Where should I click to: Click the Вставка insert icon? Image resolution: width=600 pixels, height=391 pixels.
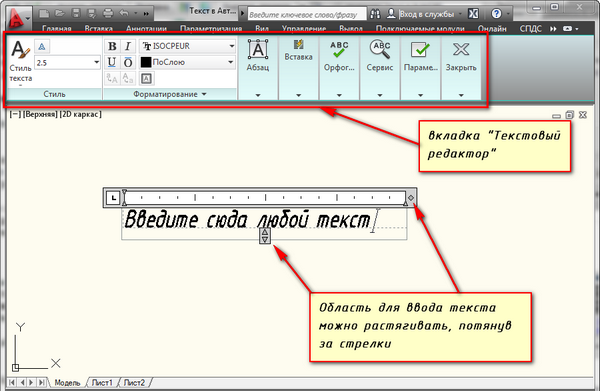click(x=298, y=45)
